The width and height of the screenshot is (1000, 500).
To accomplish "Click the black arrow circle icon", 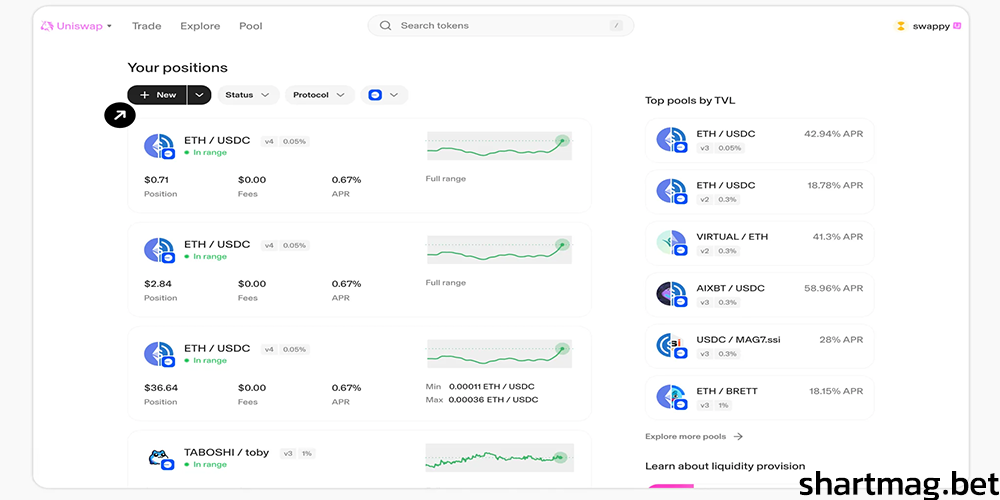I will (x=119, y=116).
